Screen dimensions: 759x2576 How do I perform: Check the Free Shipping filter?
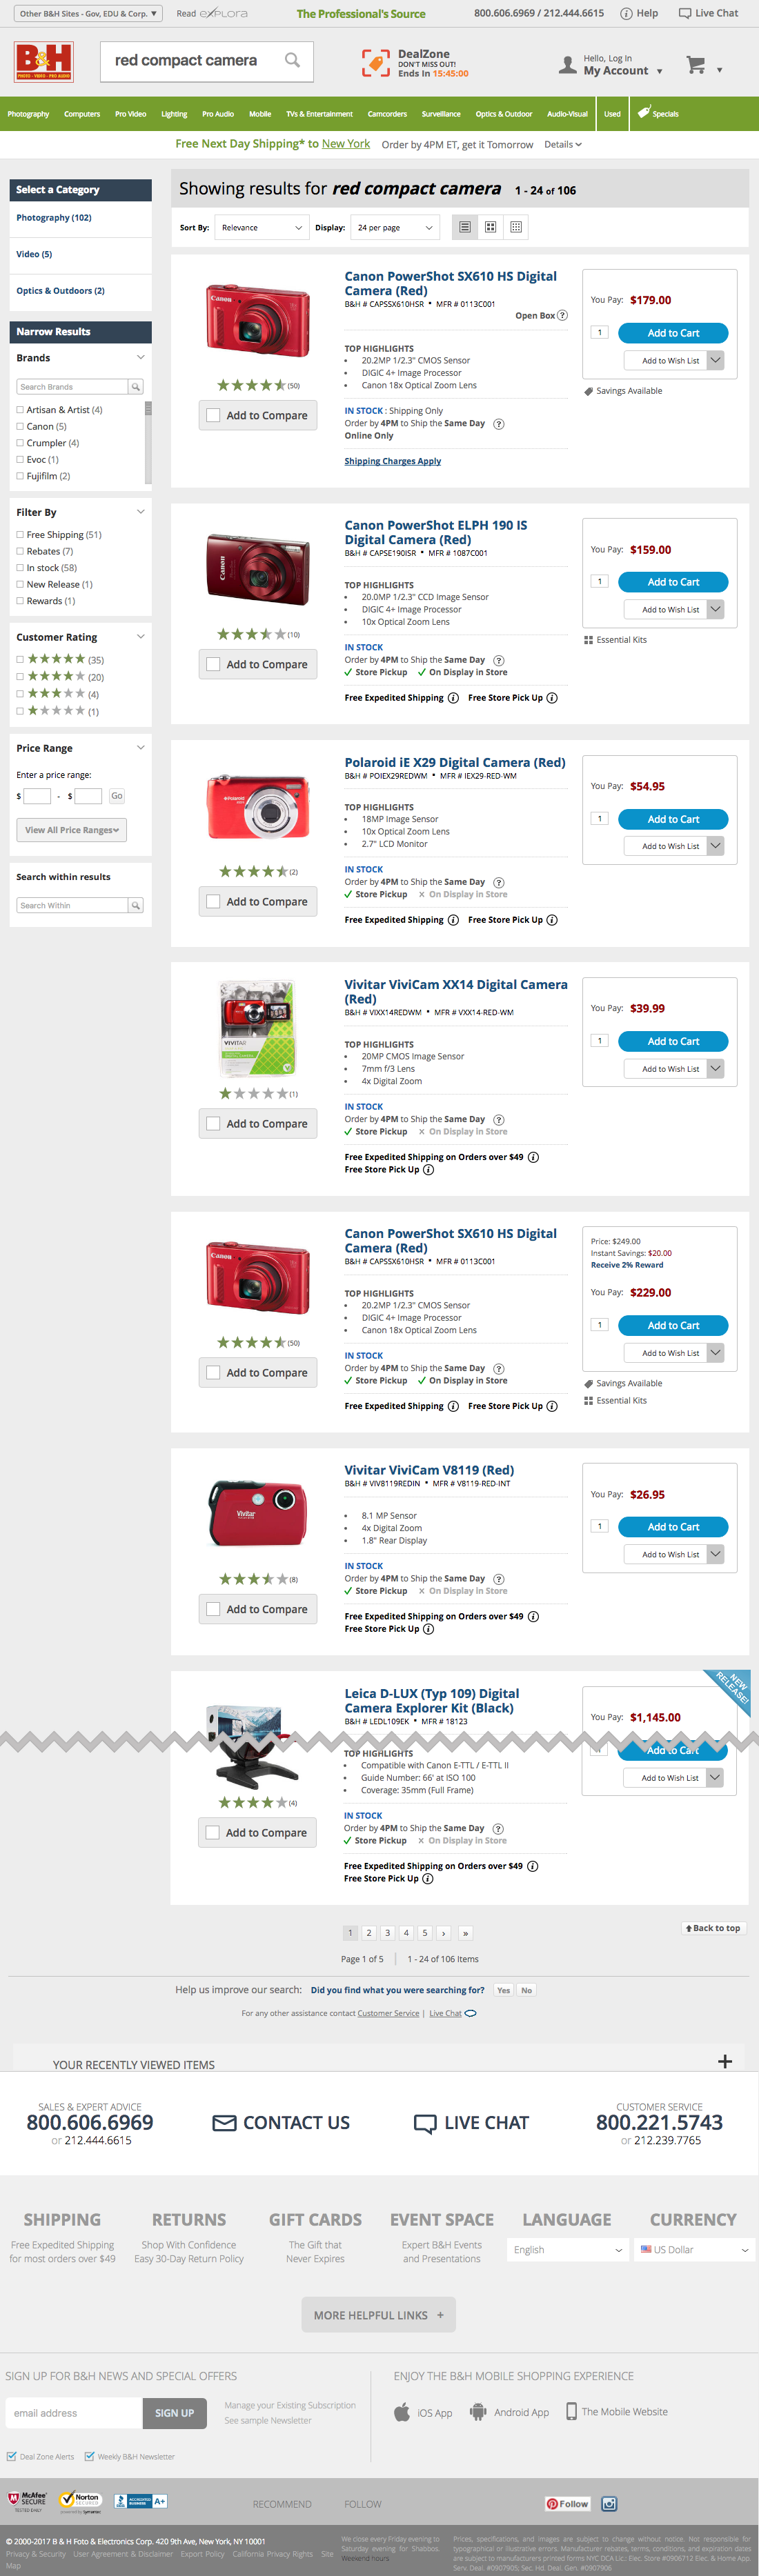20,535
